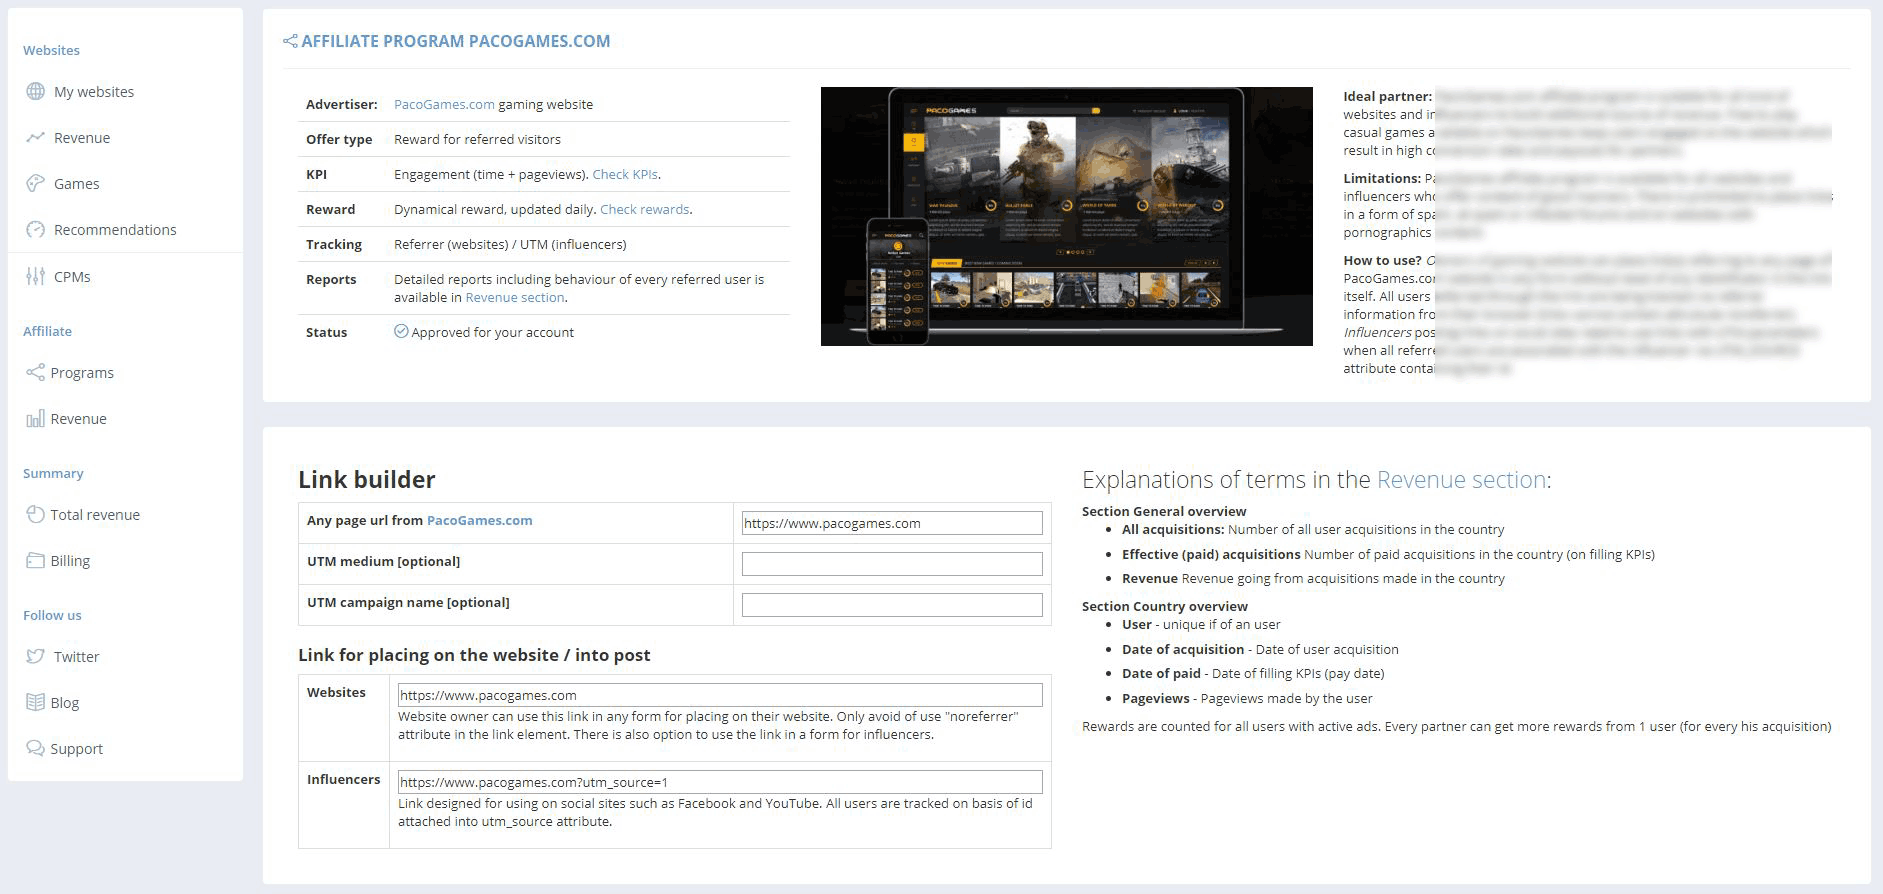This screenshot has height=894, width=1883.
Task: Click the globe icon beside My websites
Action: (x=35, y=91)
